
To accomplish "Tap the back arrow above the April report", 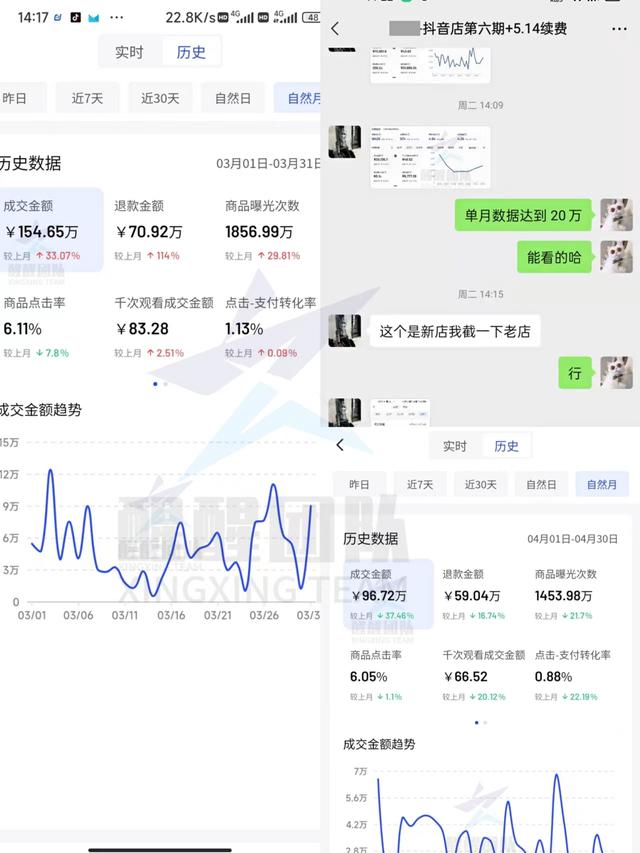I will point(340,445).
